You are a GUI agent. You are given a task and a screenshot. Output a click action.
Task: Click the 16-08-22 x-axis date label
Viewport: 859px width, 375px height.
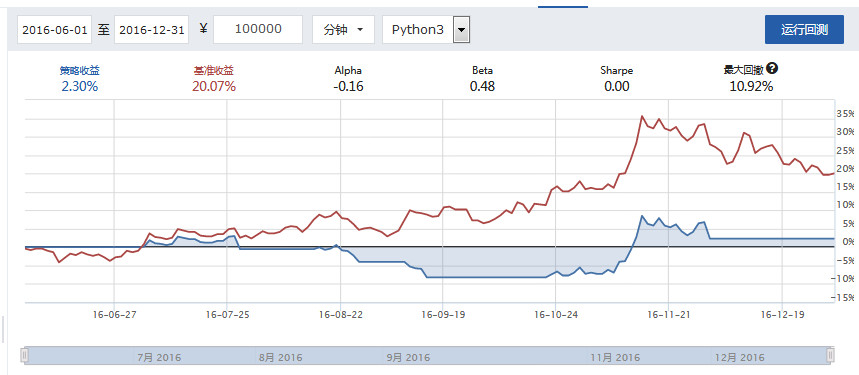340,315
